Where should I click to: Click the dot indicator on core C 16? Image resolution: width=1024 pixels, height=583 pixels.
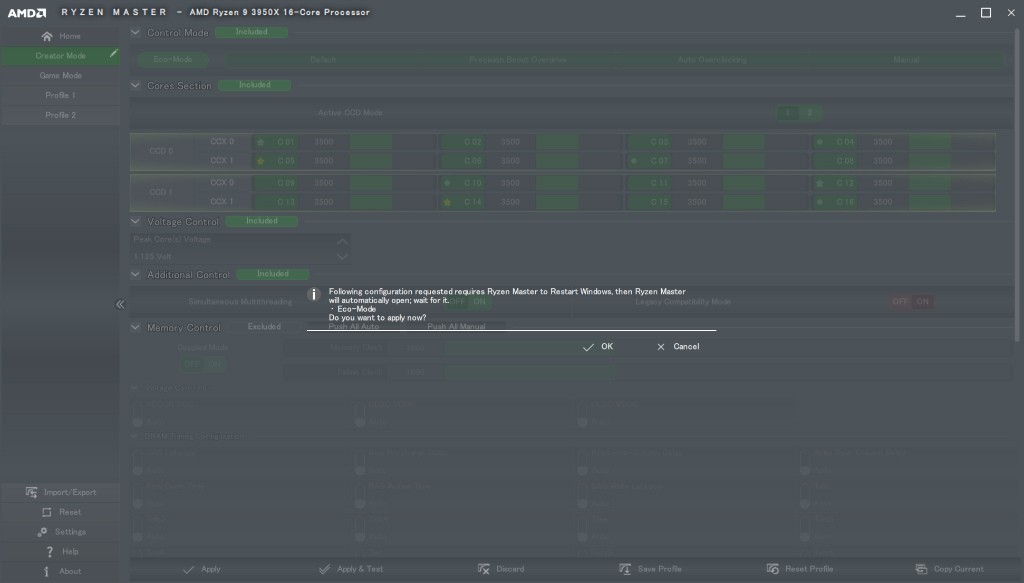tap(820, 202)
